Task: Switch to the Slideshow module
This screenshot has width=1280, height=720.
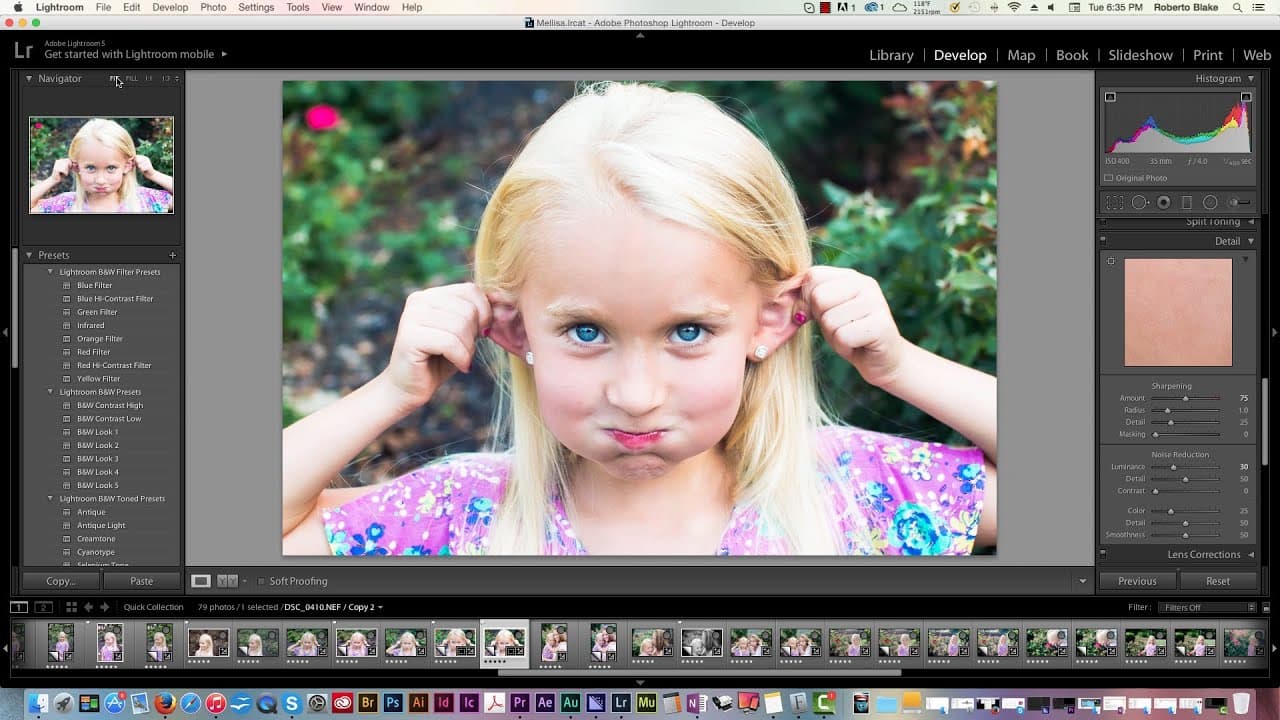Action: click(x=1140, y=55)
